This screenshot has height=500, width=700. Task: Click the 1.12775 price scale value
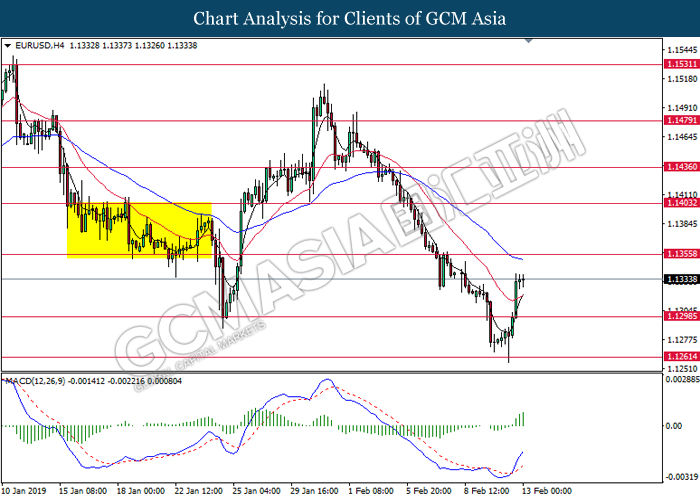(x=682, y=340)
